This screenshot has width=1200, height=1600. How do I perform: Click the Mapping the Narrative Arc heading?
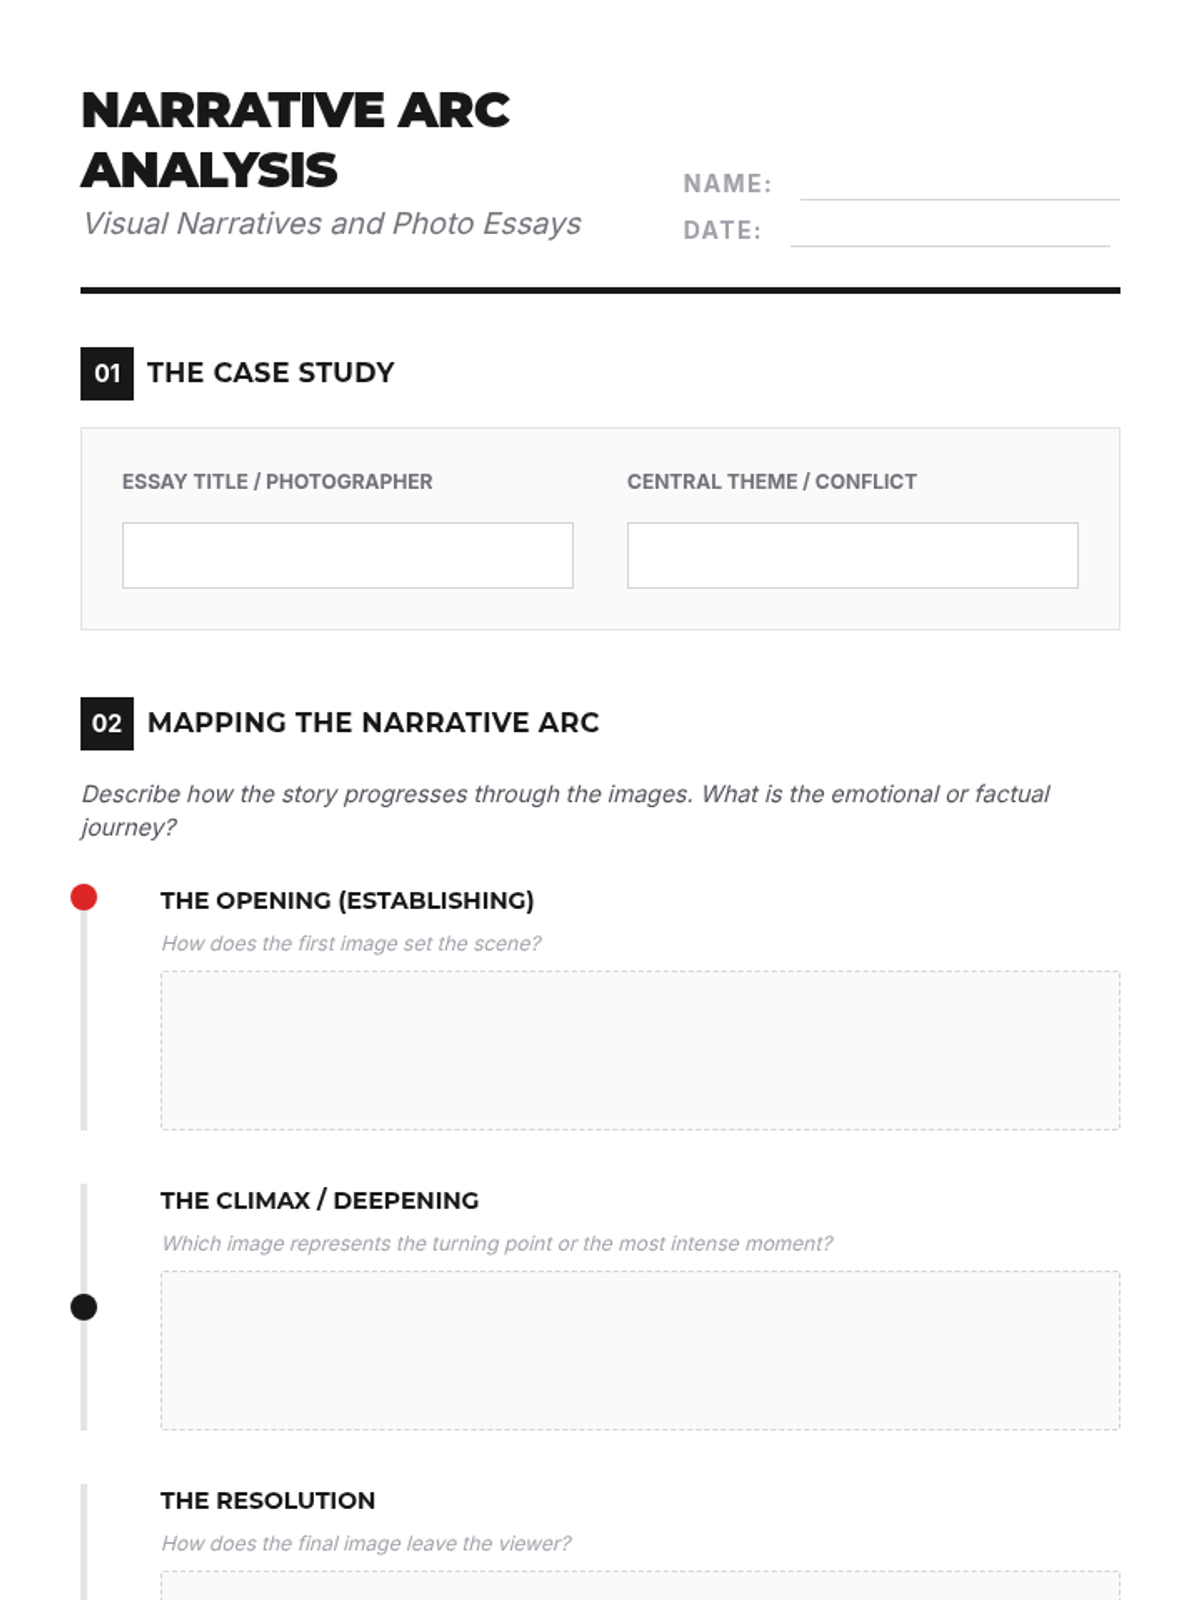(373, 722)
